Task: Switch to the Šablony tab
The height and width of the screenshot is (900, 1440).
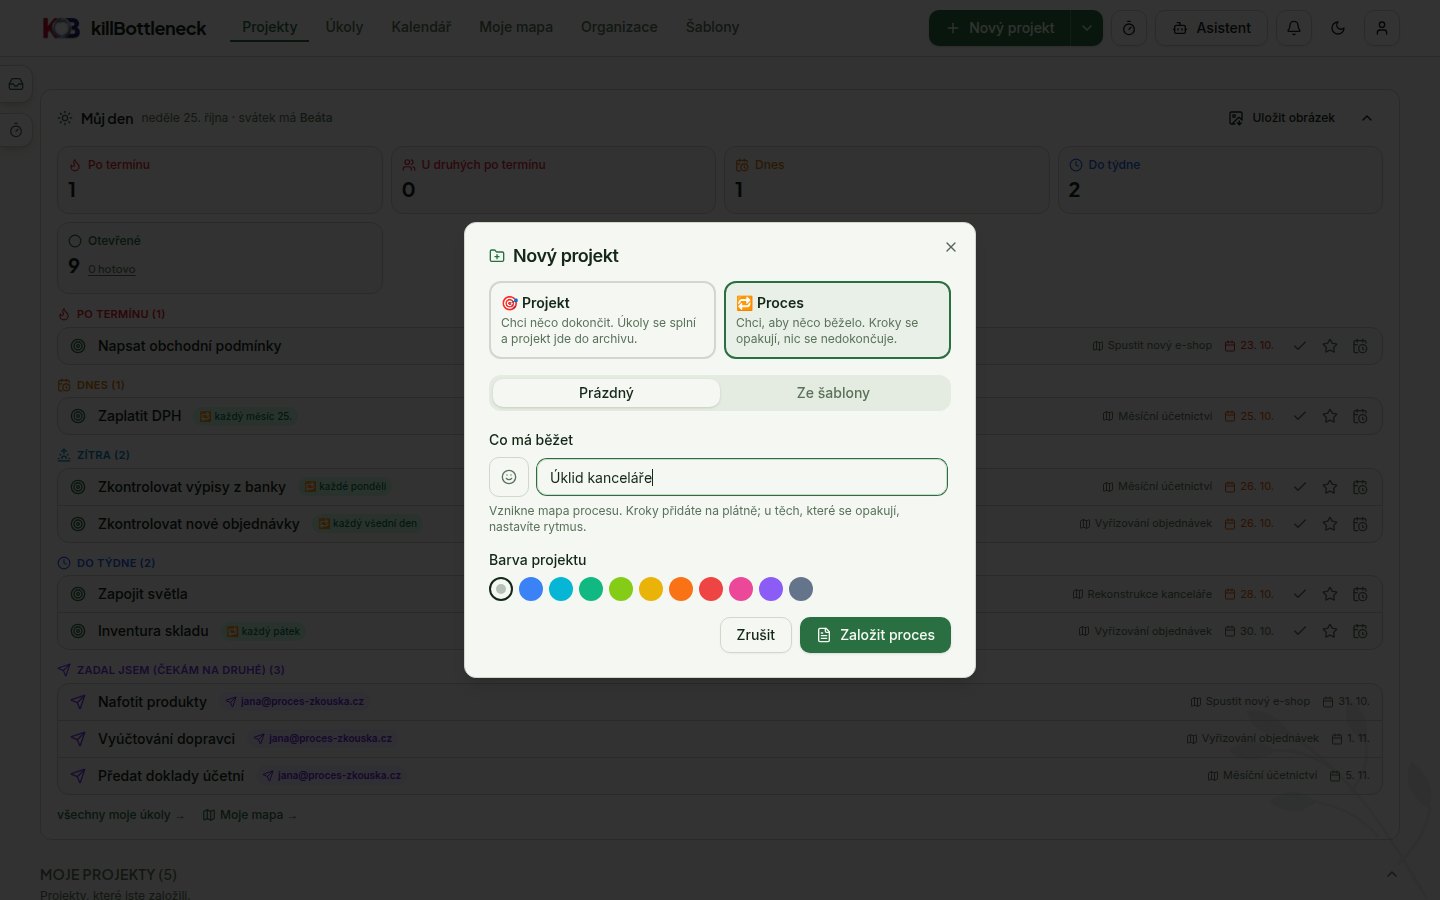Action: pos(712,27)
